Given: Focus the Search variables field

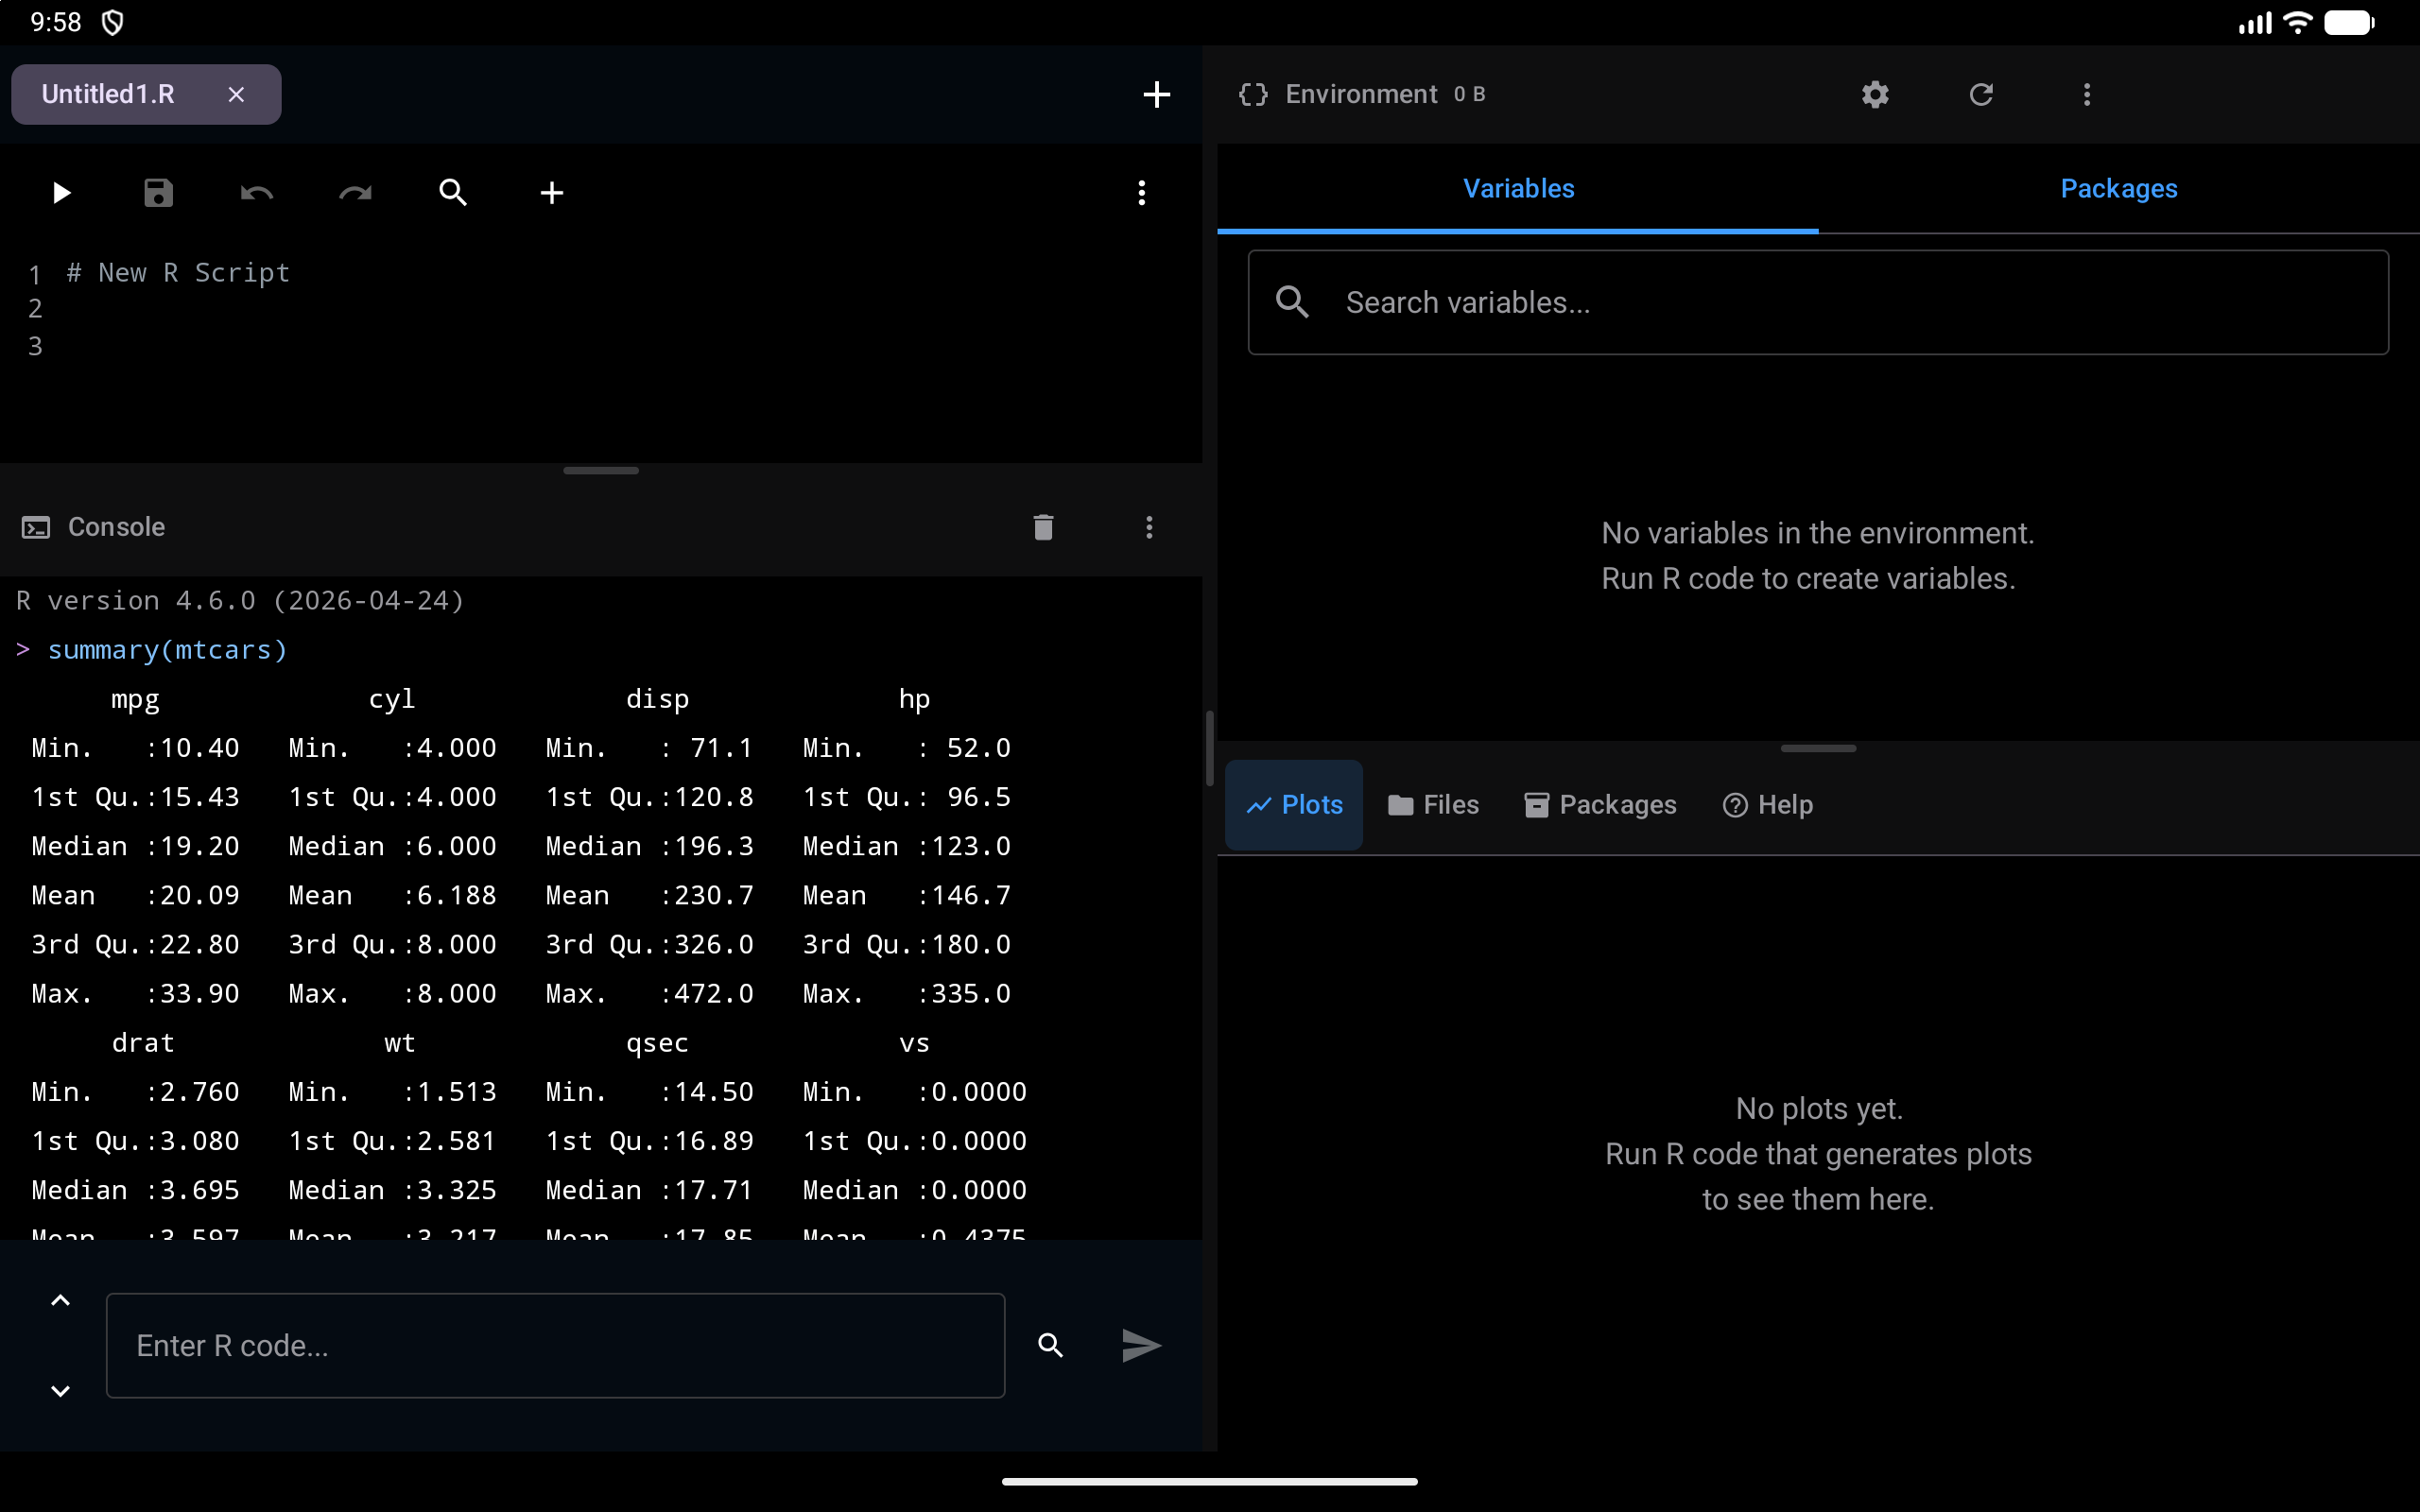Looking at the screenshot, I should [x=1818, y=302].
